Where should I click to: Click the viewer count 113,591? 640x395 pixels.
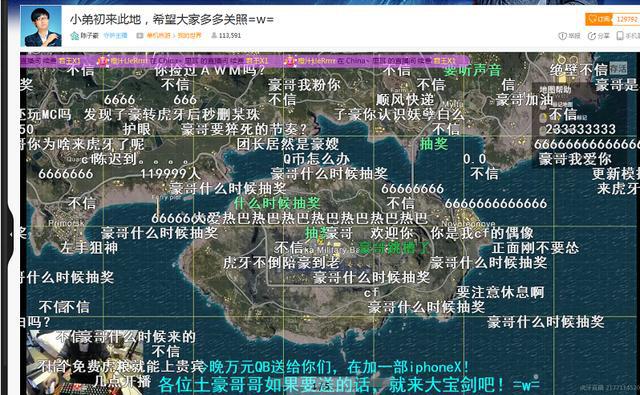(230, 36)
